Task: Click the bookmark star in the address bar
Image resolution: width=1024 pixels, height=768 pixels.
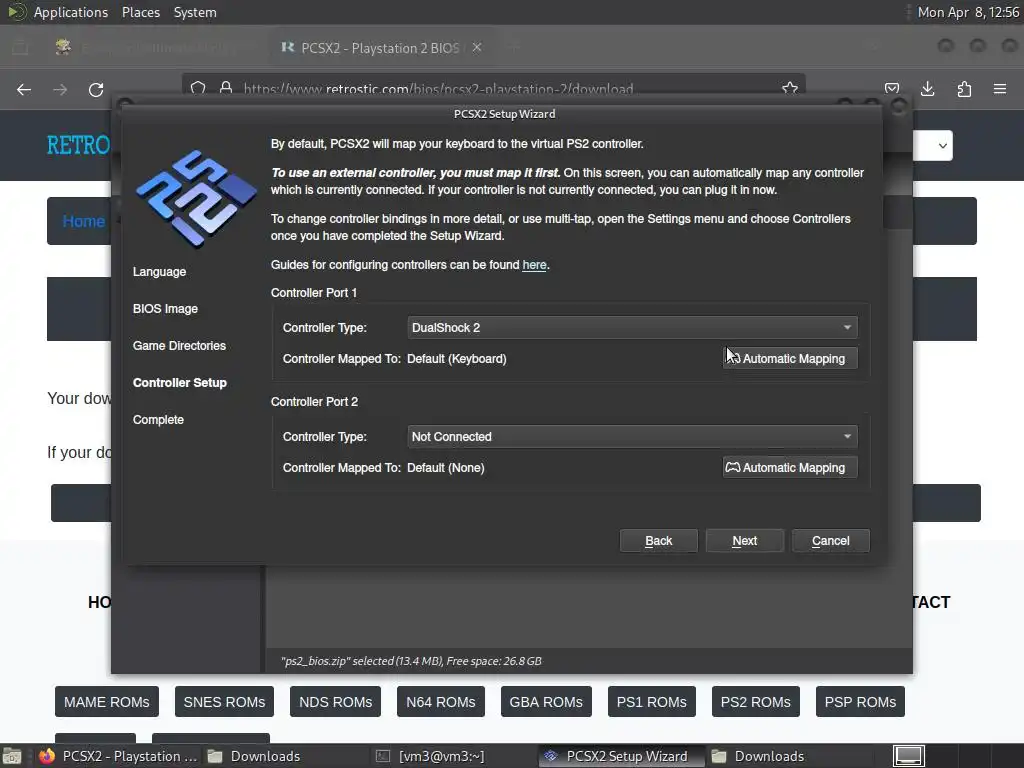Action: click(790, 89)
